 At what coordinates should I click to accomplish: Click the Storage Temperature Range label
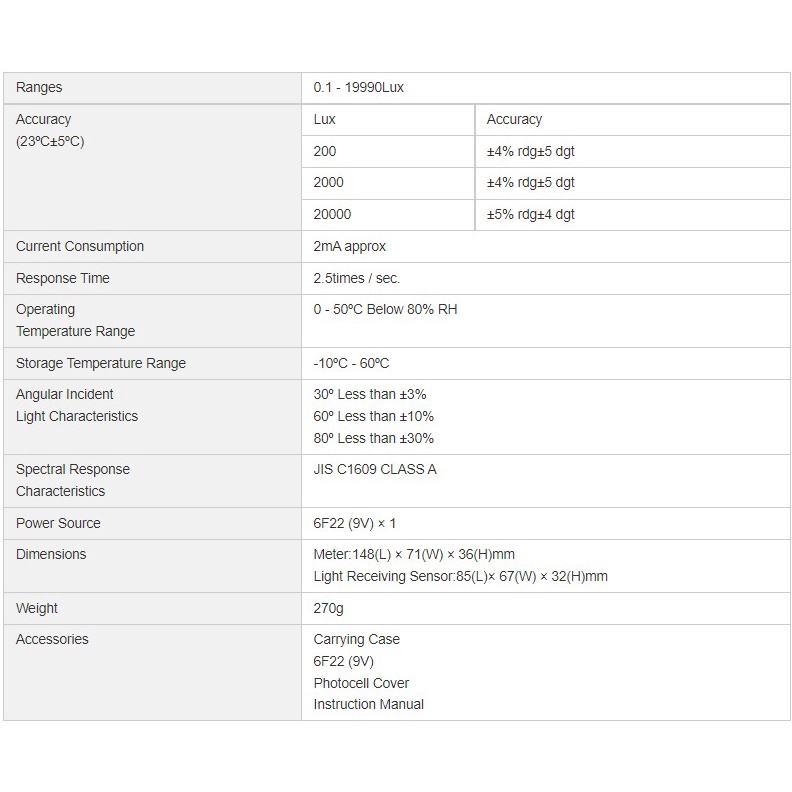(101, 364)
